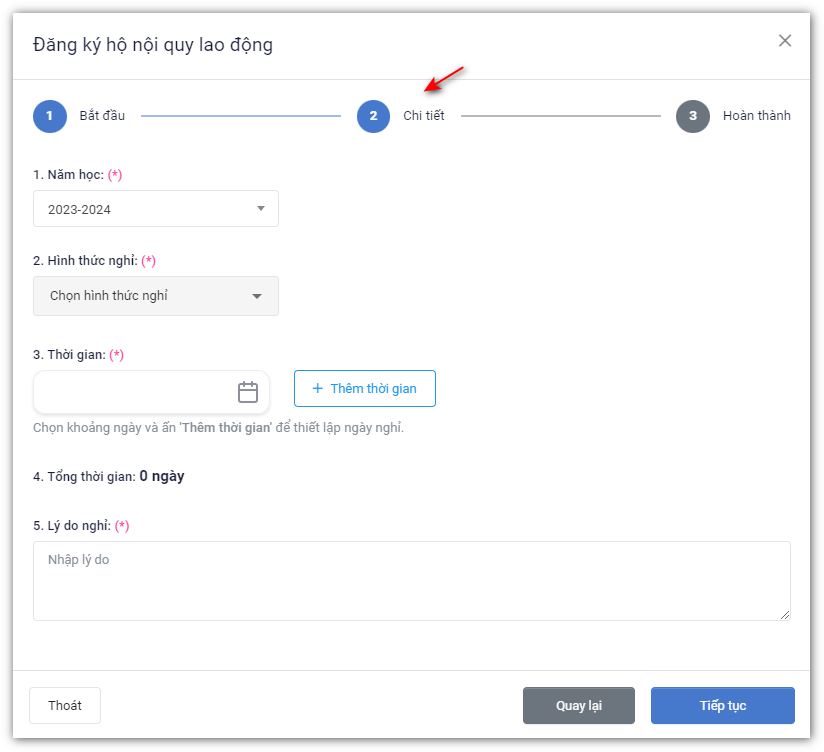Select the Chi tiết step label
824x752 pixels.
click(x=424, y=116)
